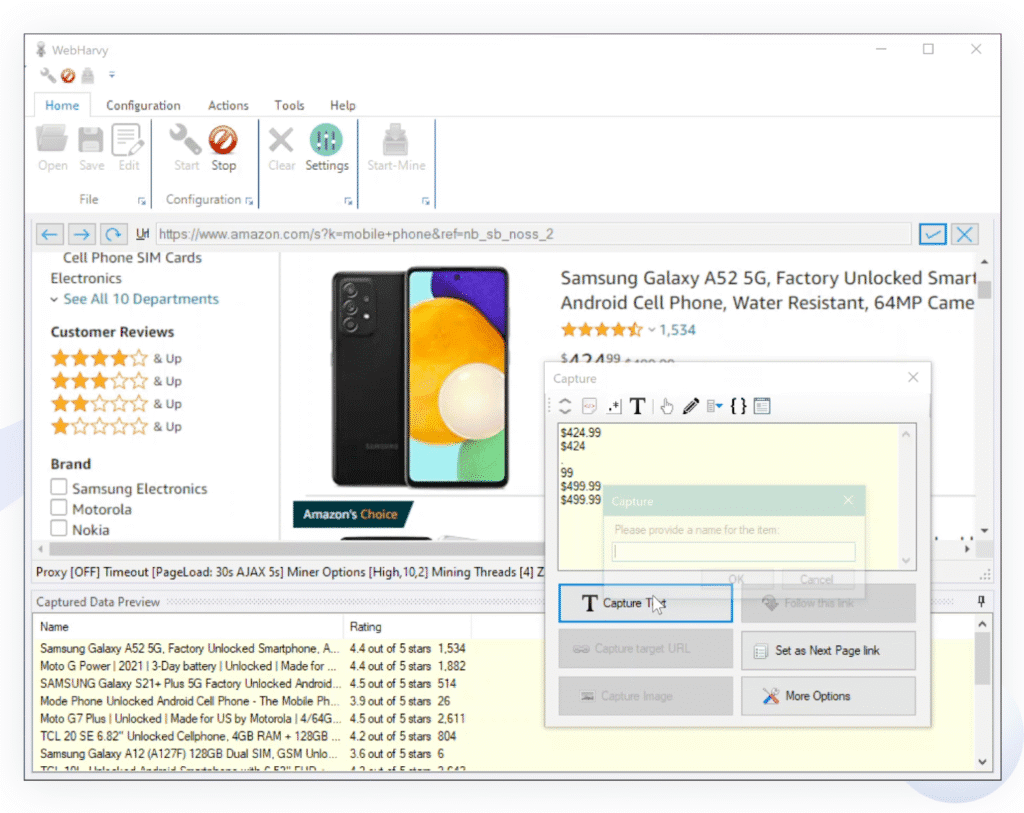Viewport: 1024px width, 813px height.
Task: Click the item name input field
Action: point(733,552)
